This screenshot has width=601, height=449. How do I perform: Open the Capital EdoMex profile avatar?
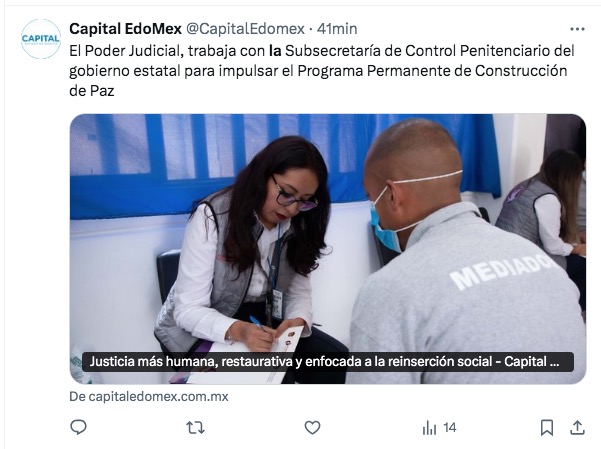click(x=41, y=39)
